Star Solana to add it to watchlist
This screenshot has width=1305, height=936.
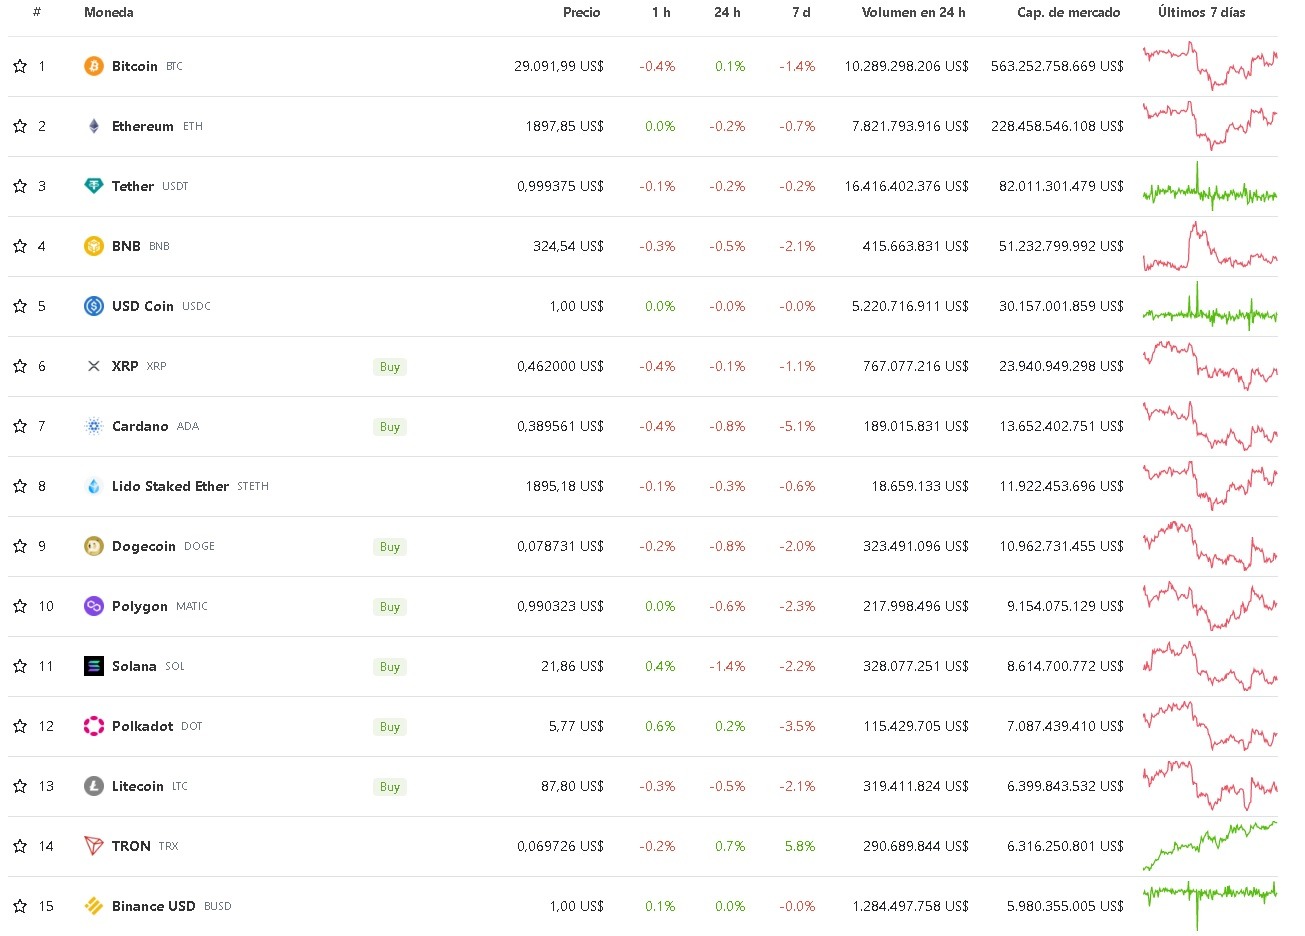(x=18, y=666)
